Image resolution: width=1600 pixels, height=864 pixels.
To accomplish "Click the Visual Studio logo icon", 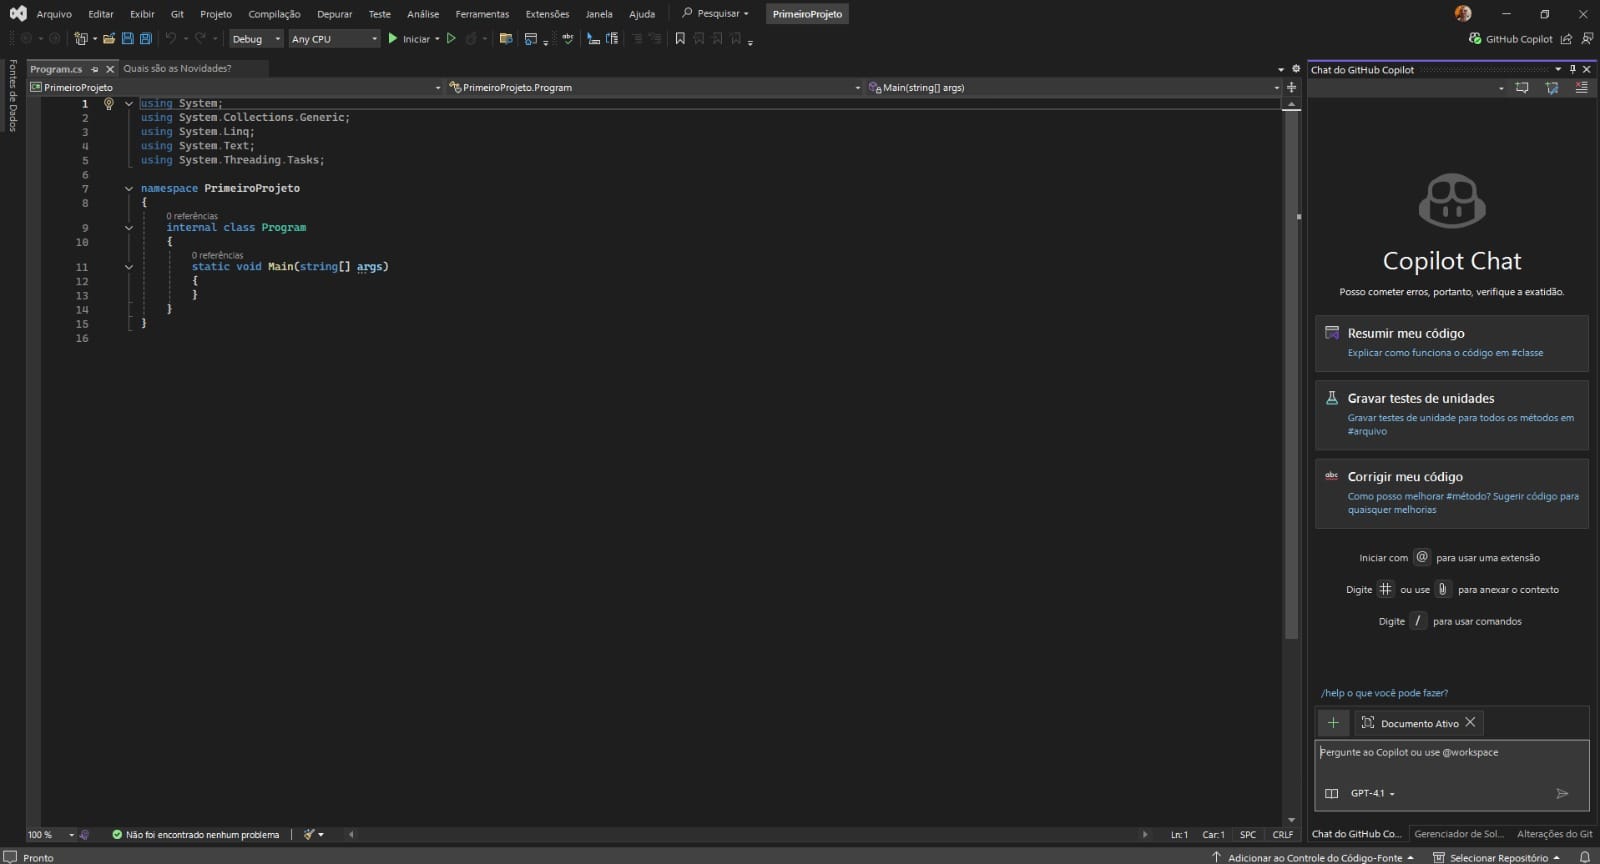I will [18, 14].
